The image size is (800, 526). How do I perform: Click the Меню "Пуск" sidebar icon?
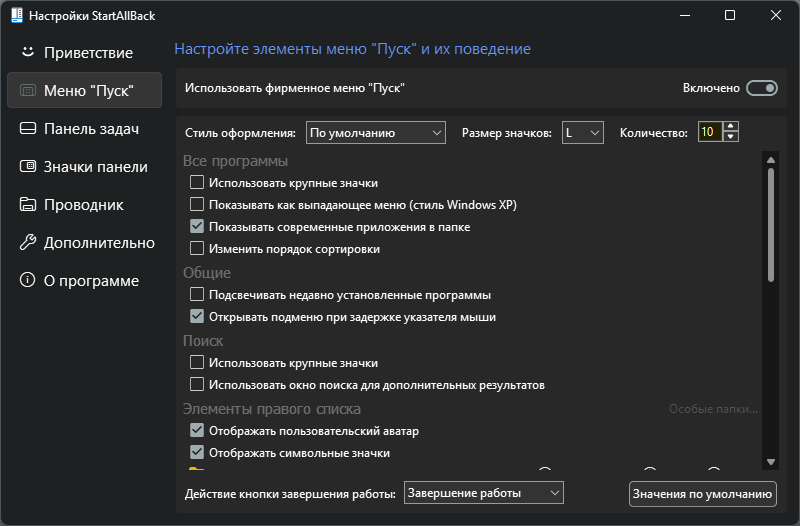click(28, 90)
